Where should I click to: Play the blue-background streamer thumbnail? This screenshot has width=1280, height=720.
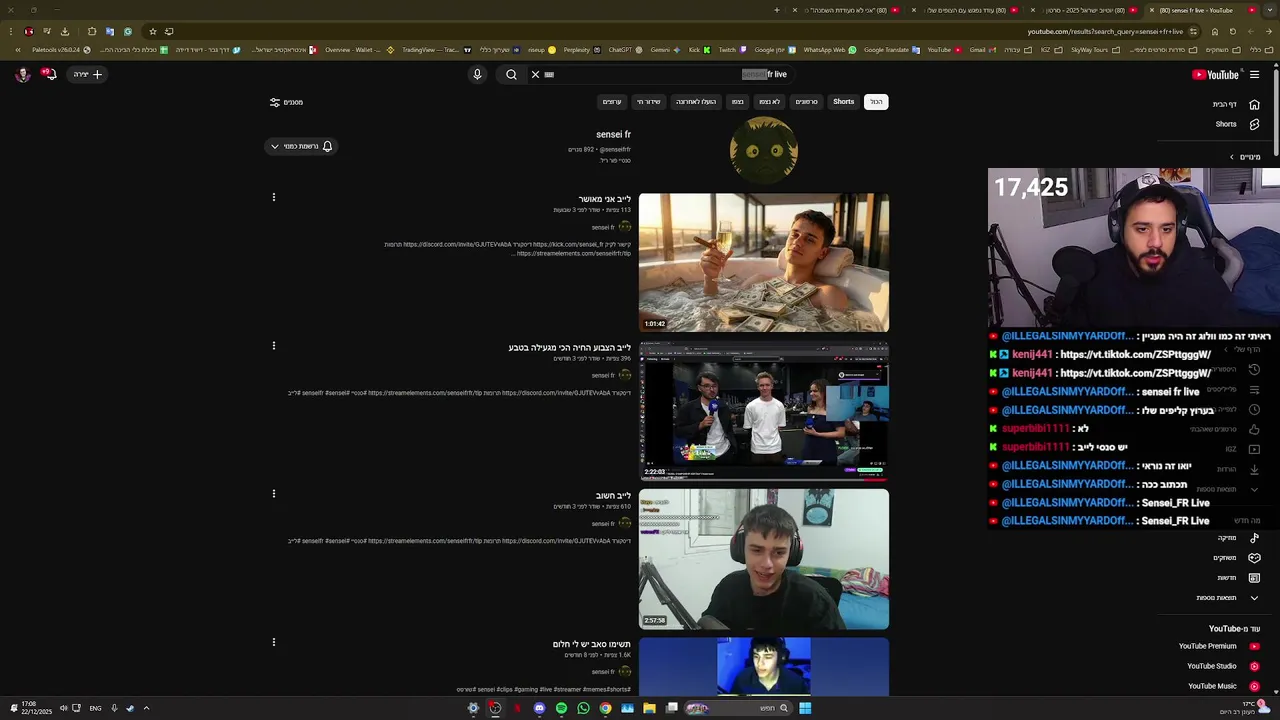[764, 667]
